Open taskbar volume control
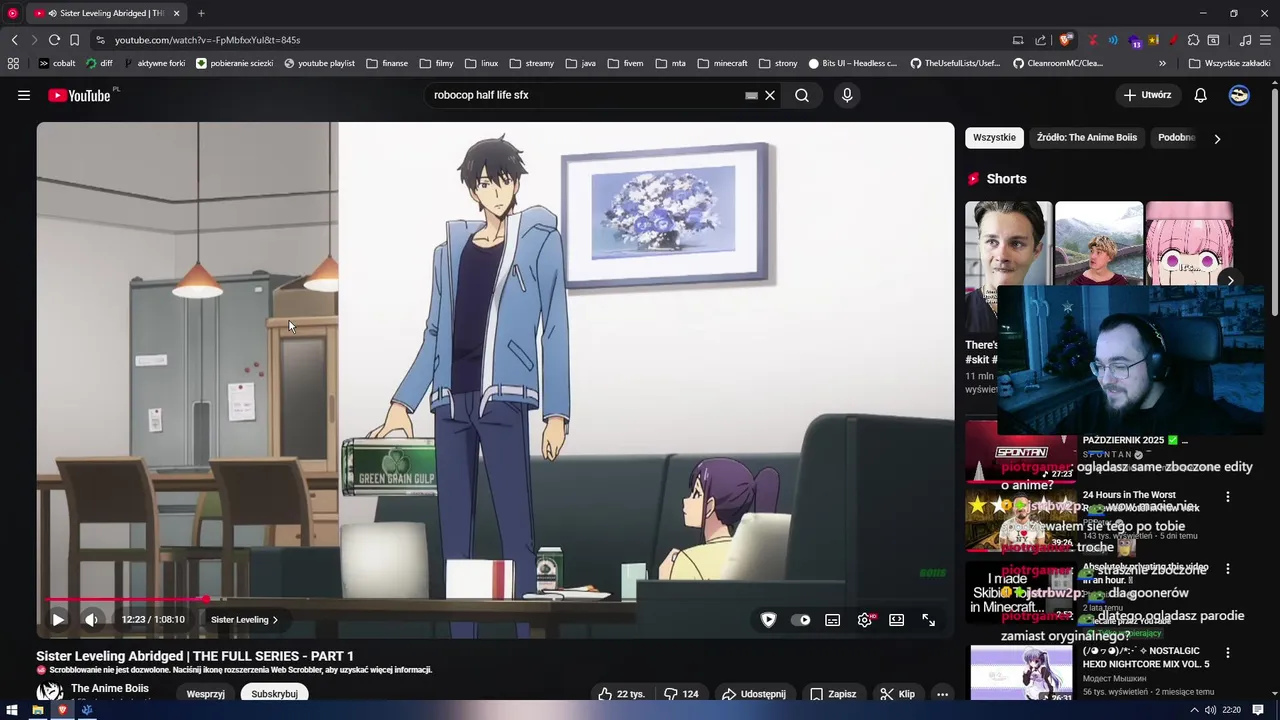This screenshot has height=720, width=1280. (1210, 710)
